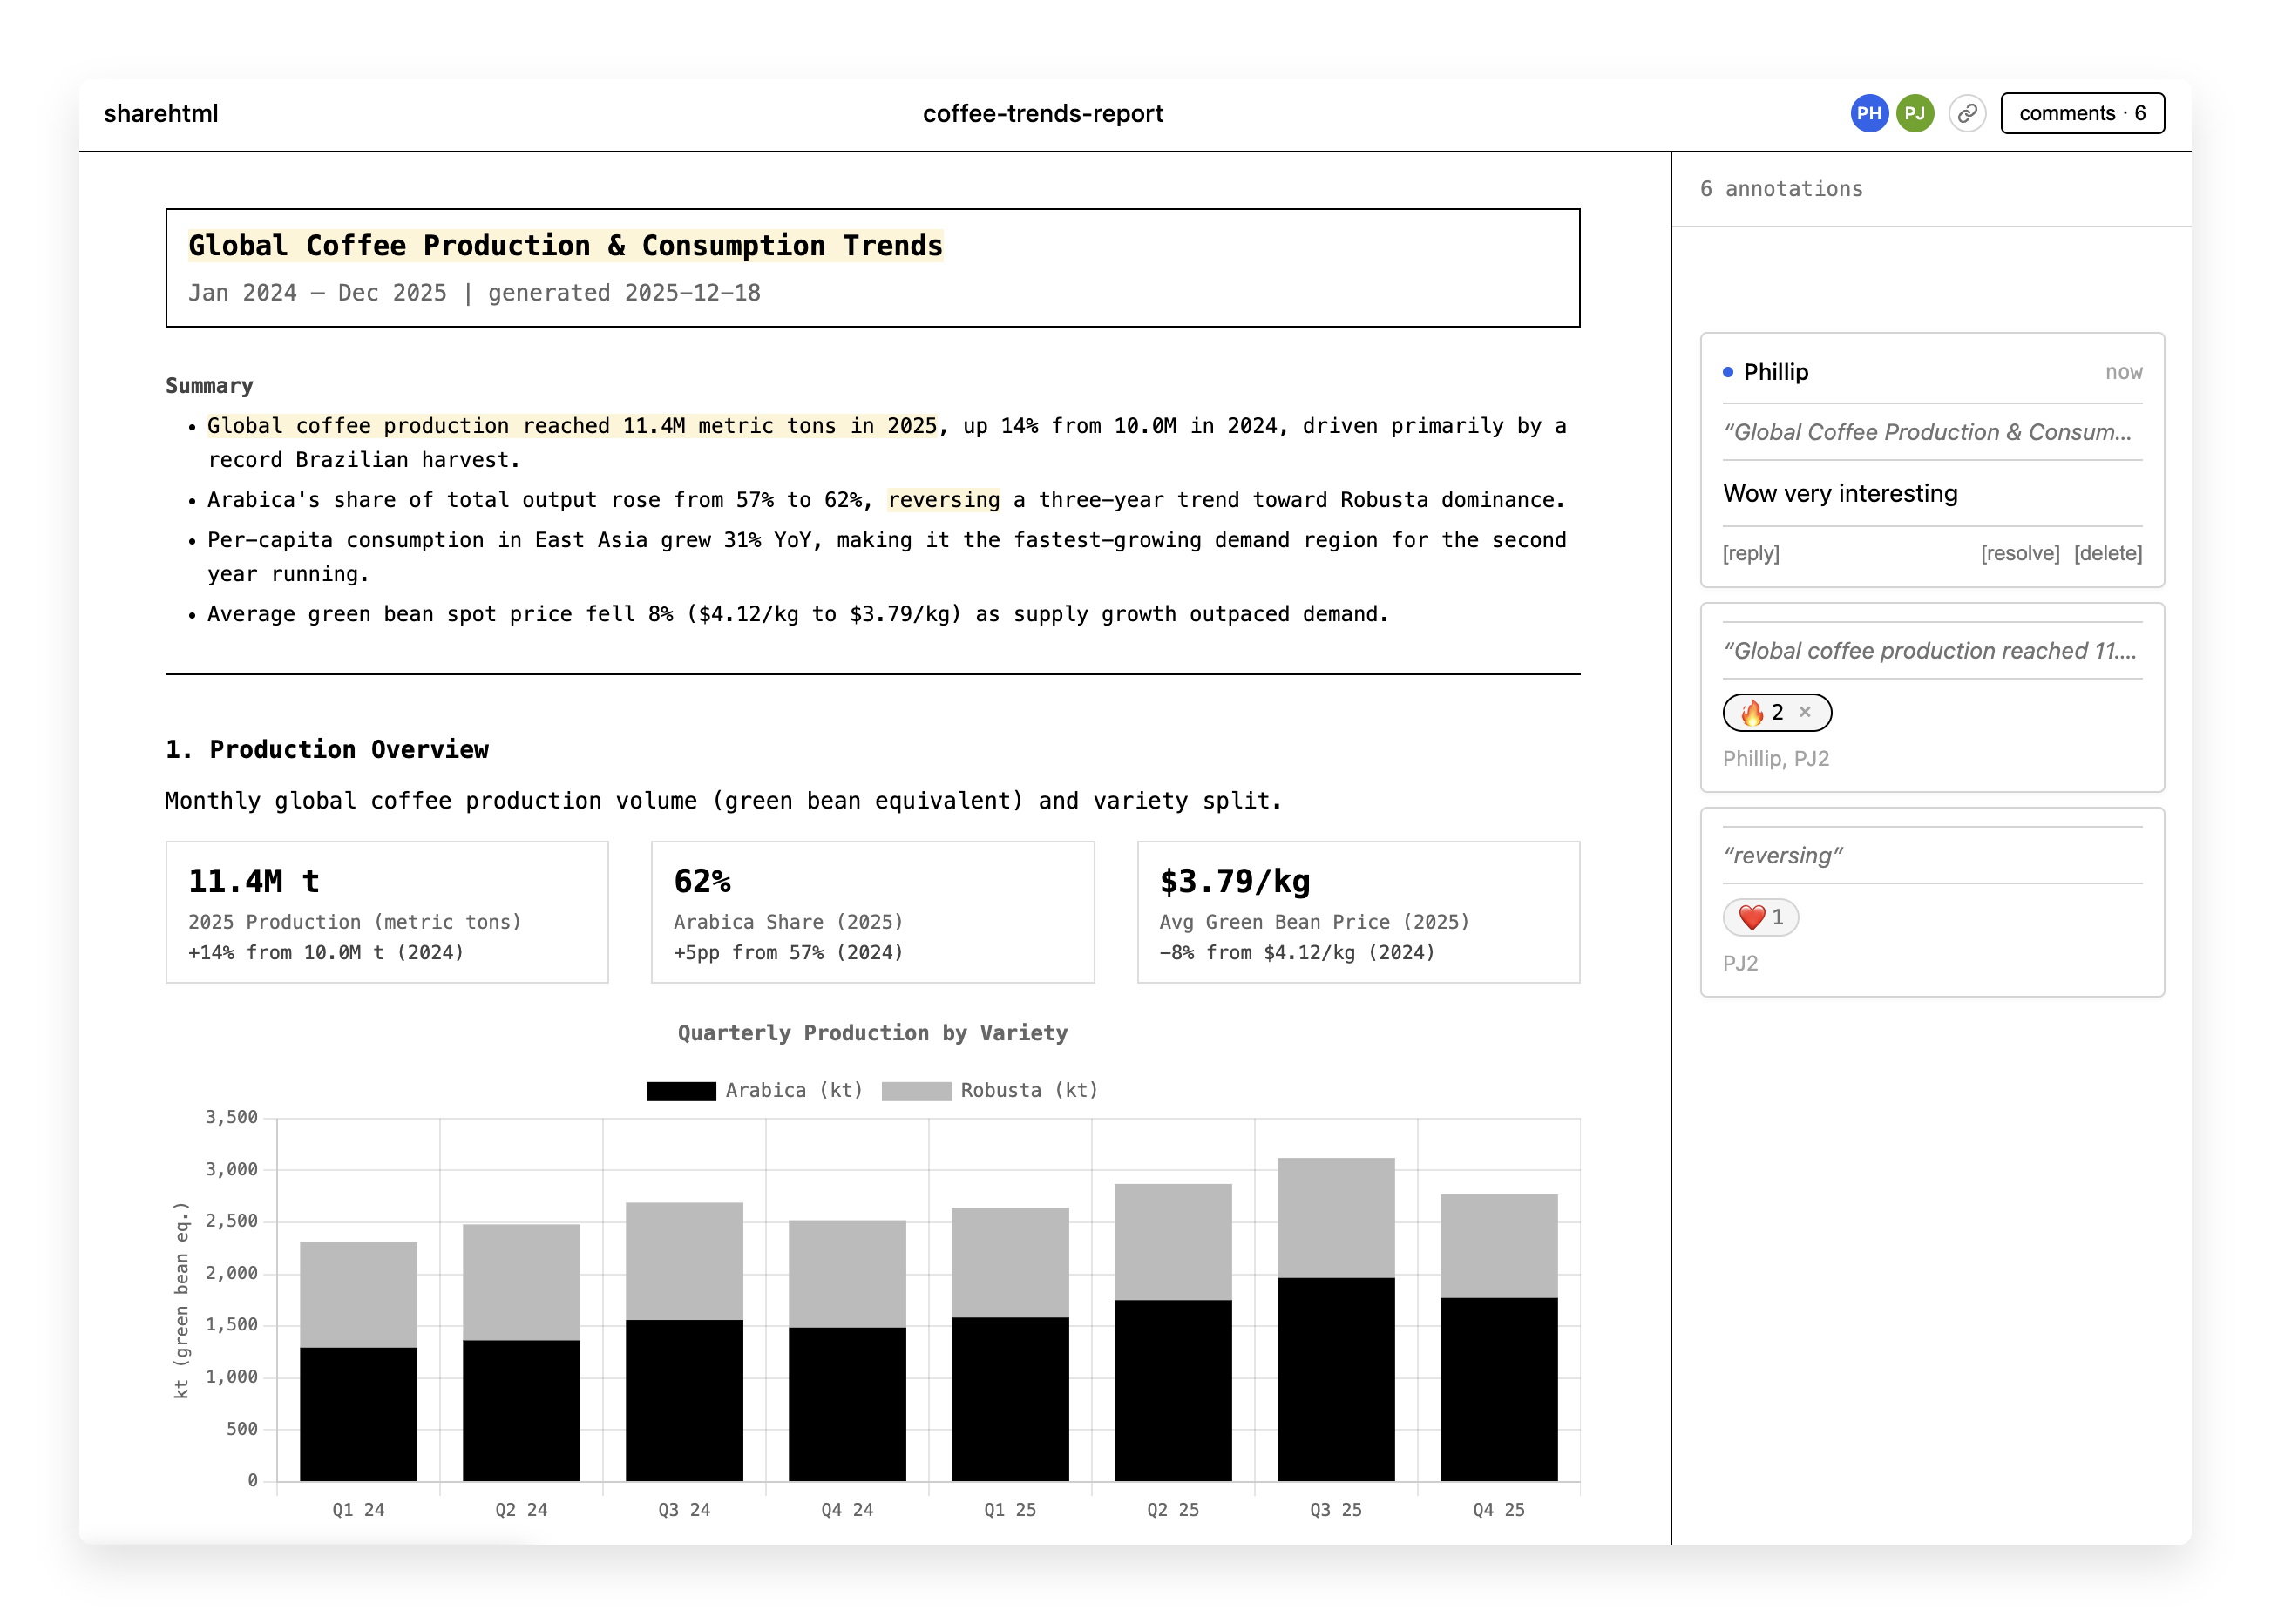
Task: Toggle Robusta (kt) legend swatch
Action: pos(915,1090)
